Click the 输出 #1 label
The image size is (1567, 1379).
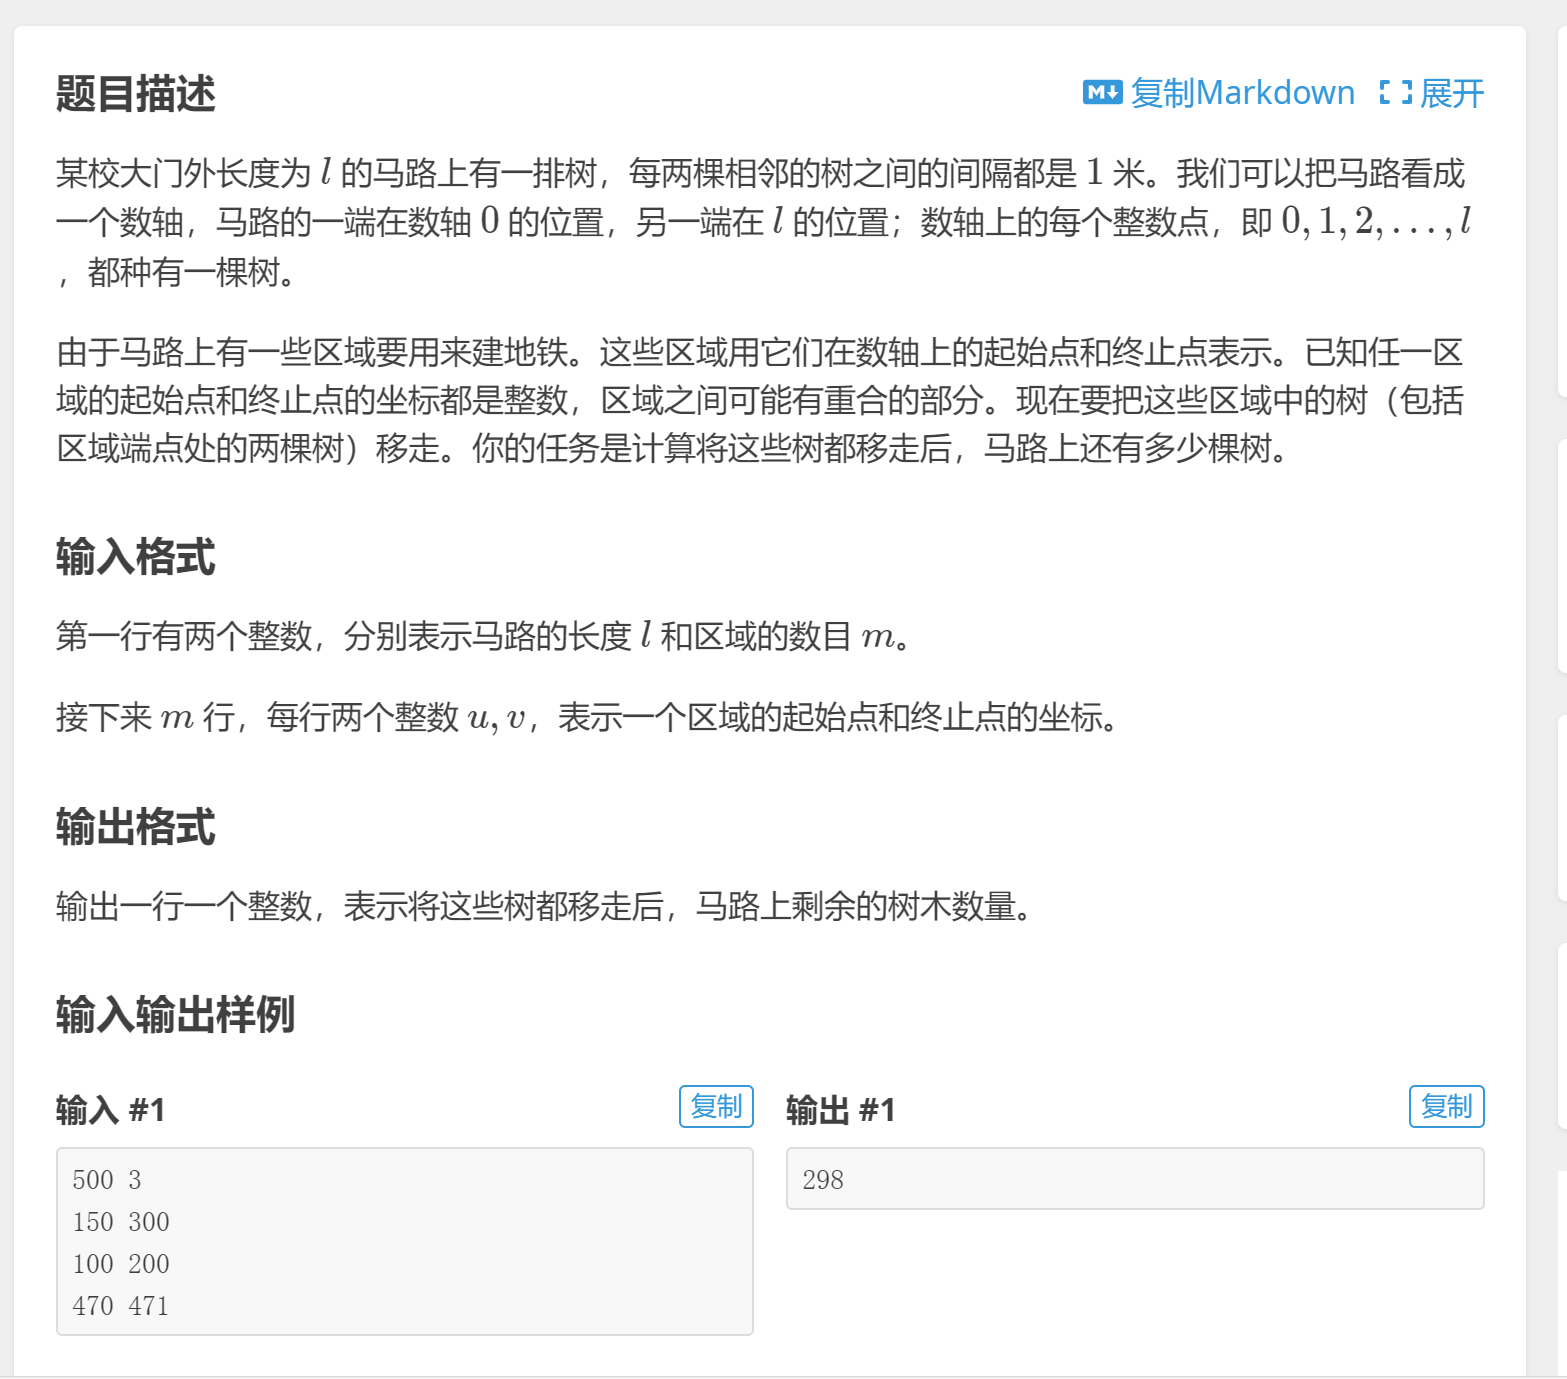[841, 1109]
